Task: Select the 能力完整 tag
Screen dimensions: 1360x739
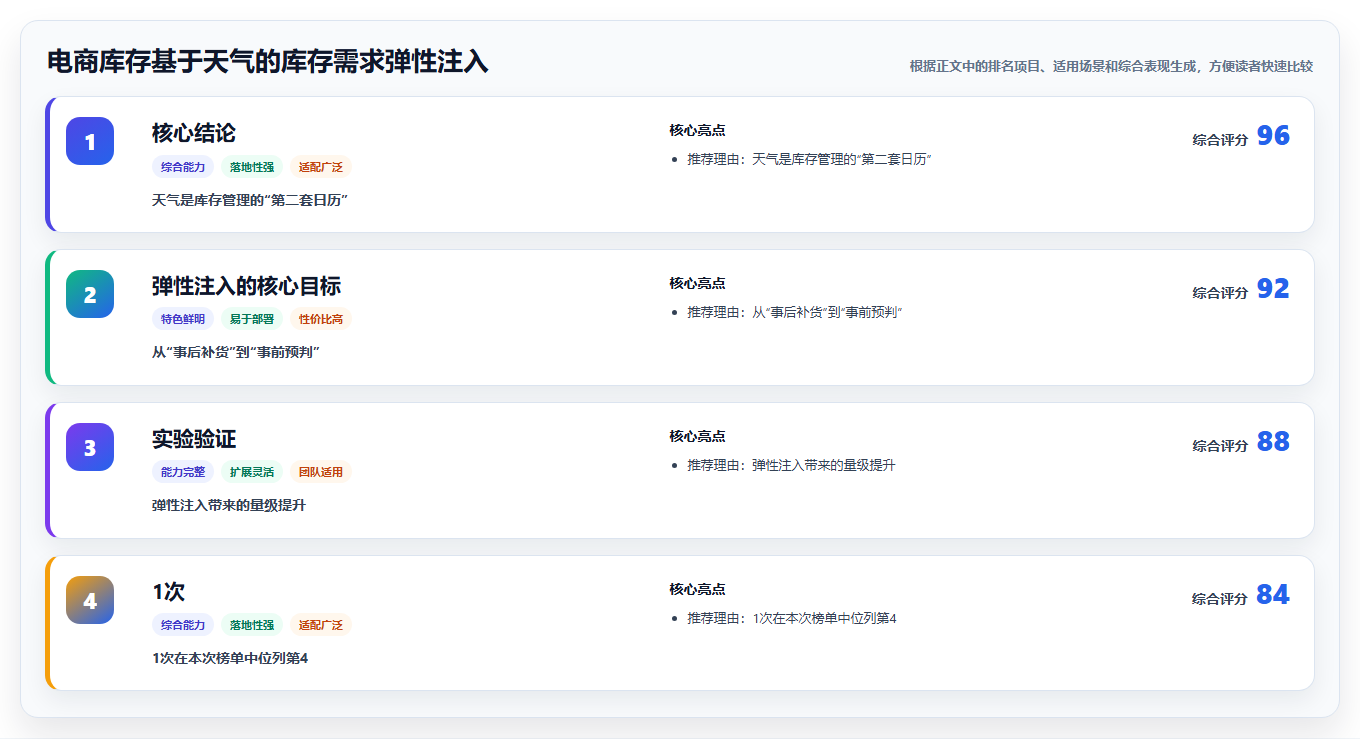Action: (183, 473)
